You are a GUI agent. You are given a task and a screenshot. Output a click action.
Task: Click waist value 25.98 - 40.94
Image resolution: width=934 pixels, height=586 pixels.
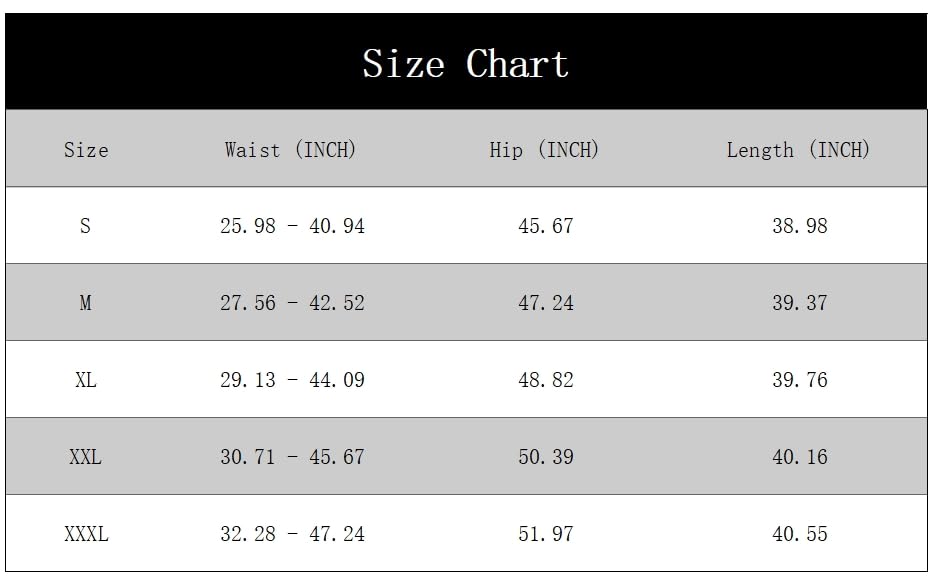point(292,226)
